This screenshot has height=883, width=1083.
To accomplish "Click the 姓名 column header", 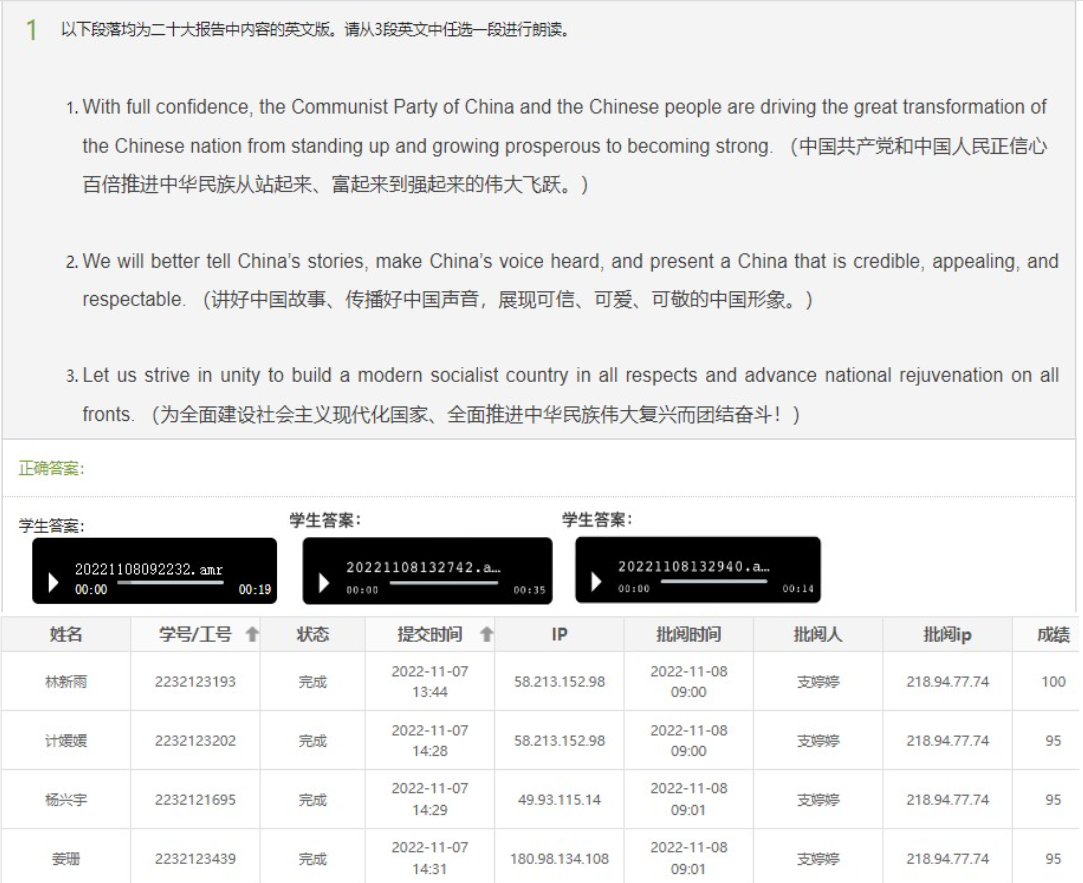I will click(66, 634).
